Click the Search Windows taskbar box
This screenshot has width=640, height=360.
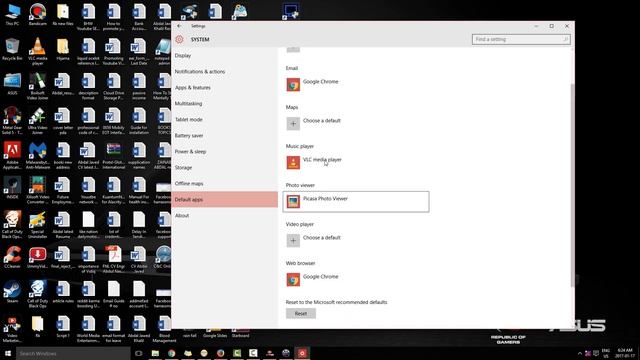coord(73,353)
